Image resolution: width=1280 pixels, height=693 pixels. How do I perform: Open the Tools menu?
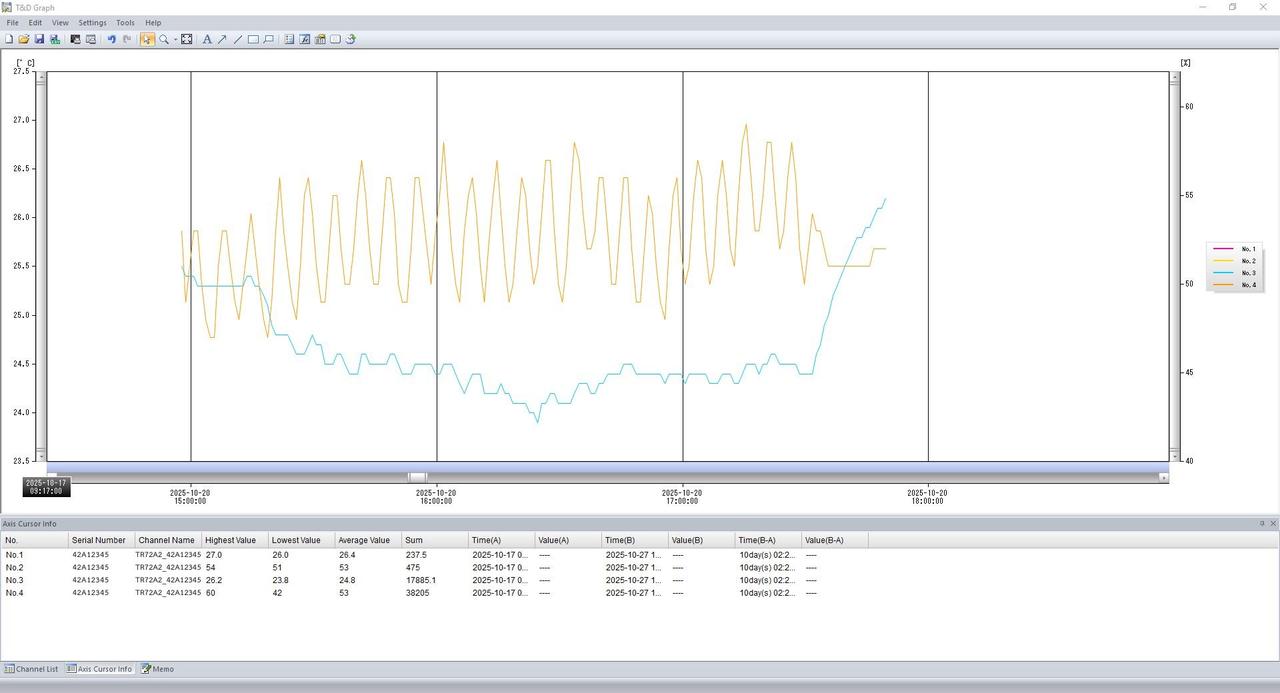pos(125,22)
